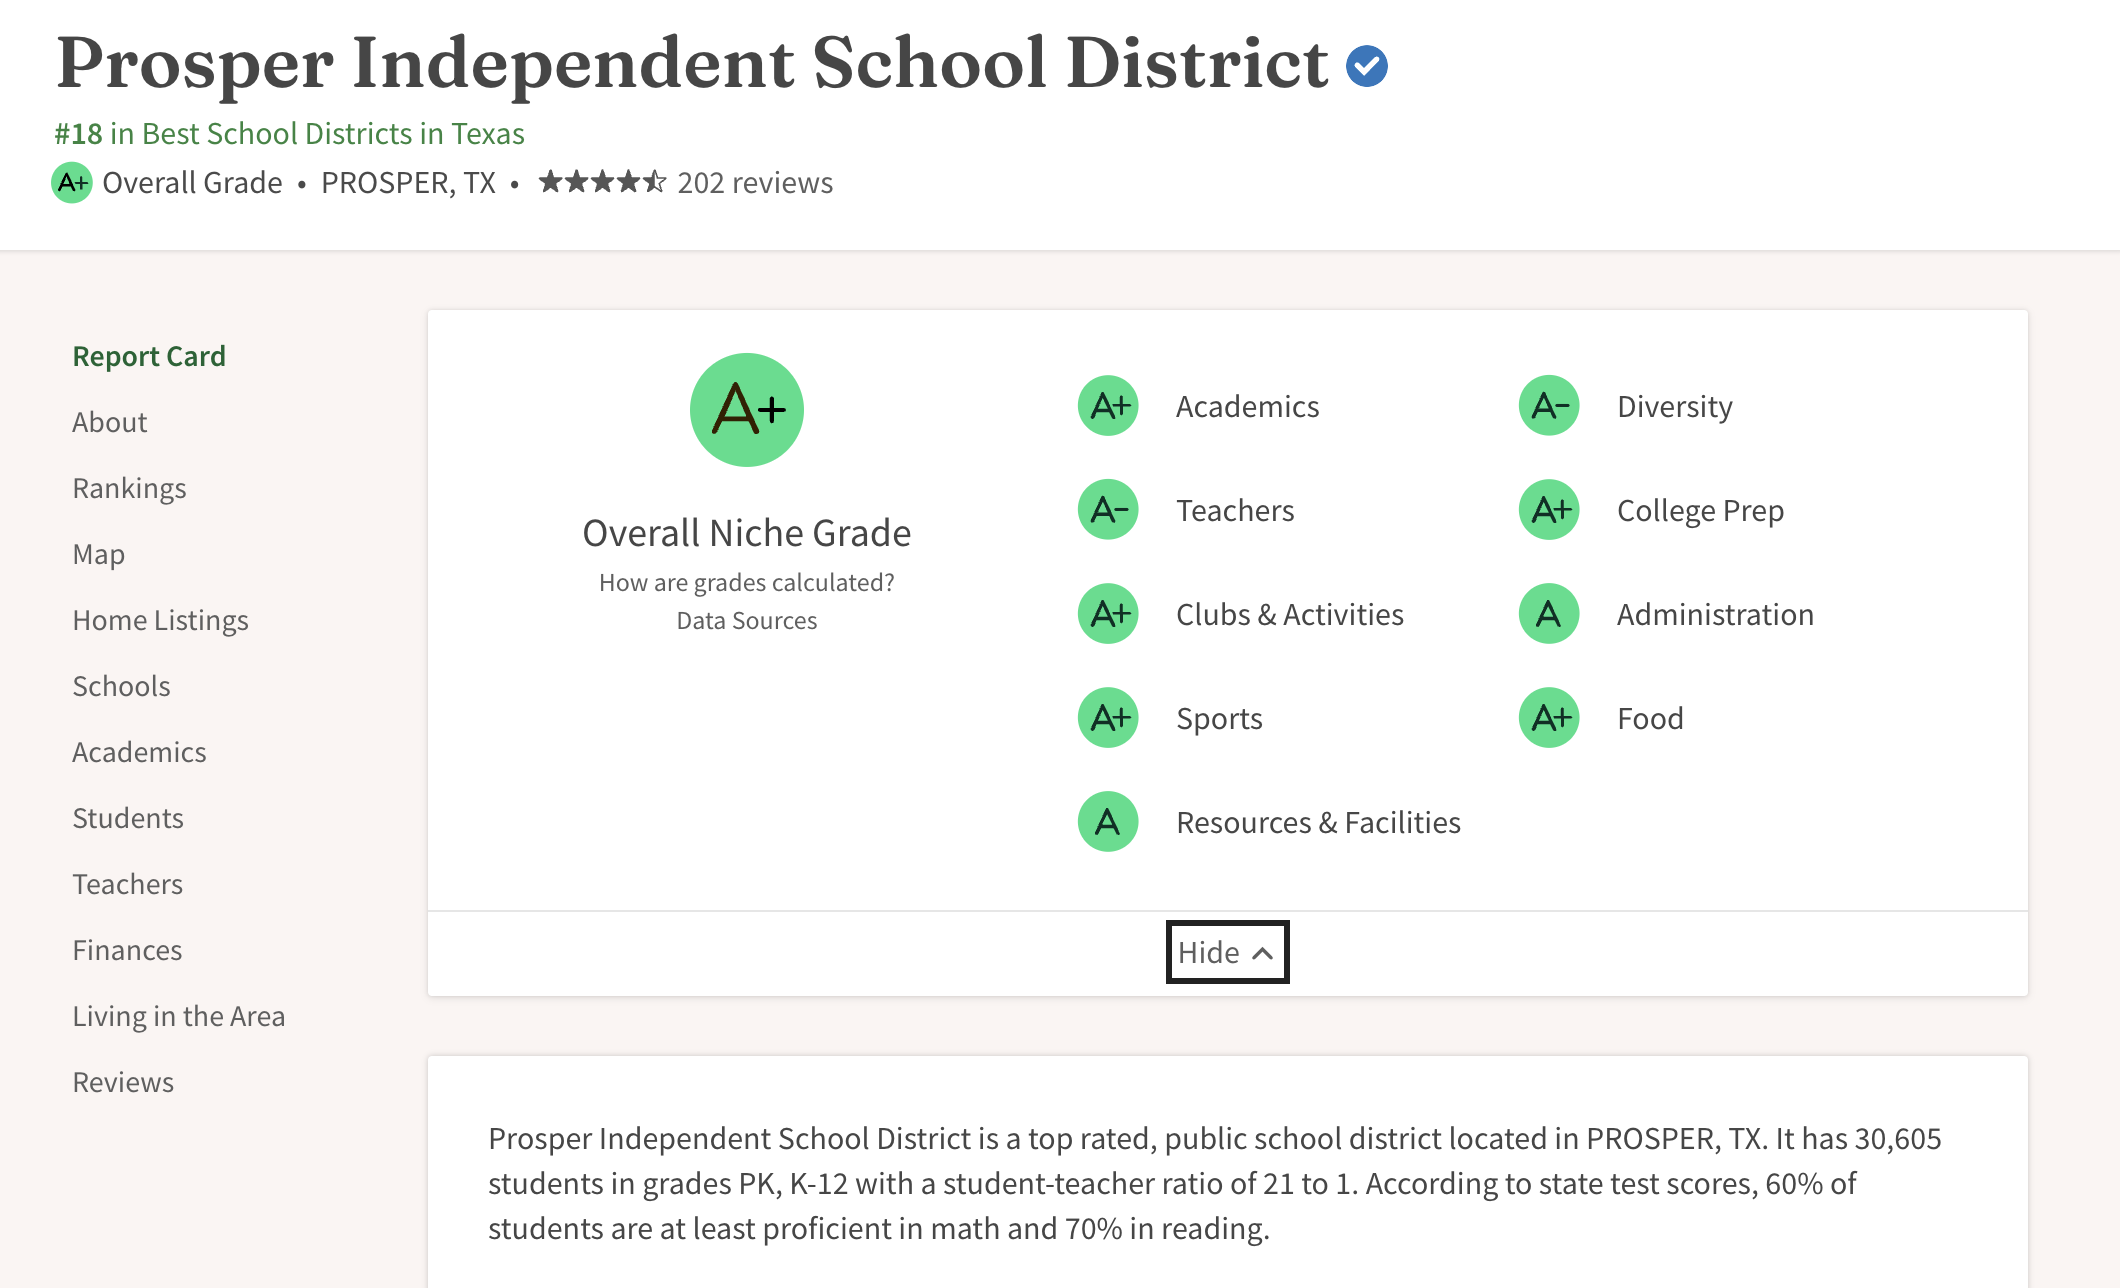Click the Overall Niche Grade heading
The image size is (2120, 1288).
[747, 533]
